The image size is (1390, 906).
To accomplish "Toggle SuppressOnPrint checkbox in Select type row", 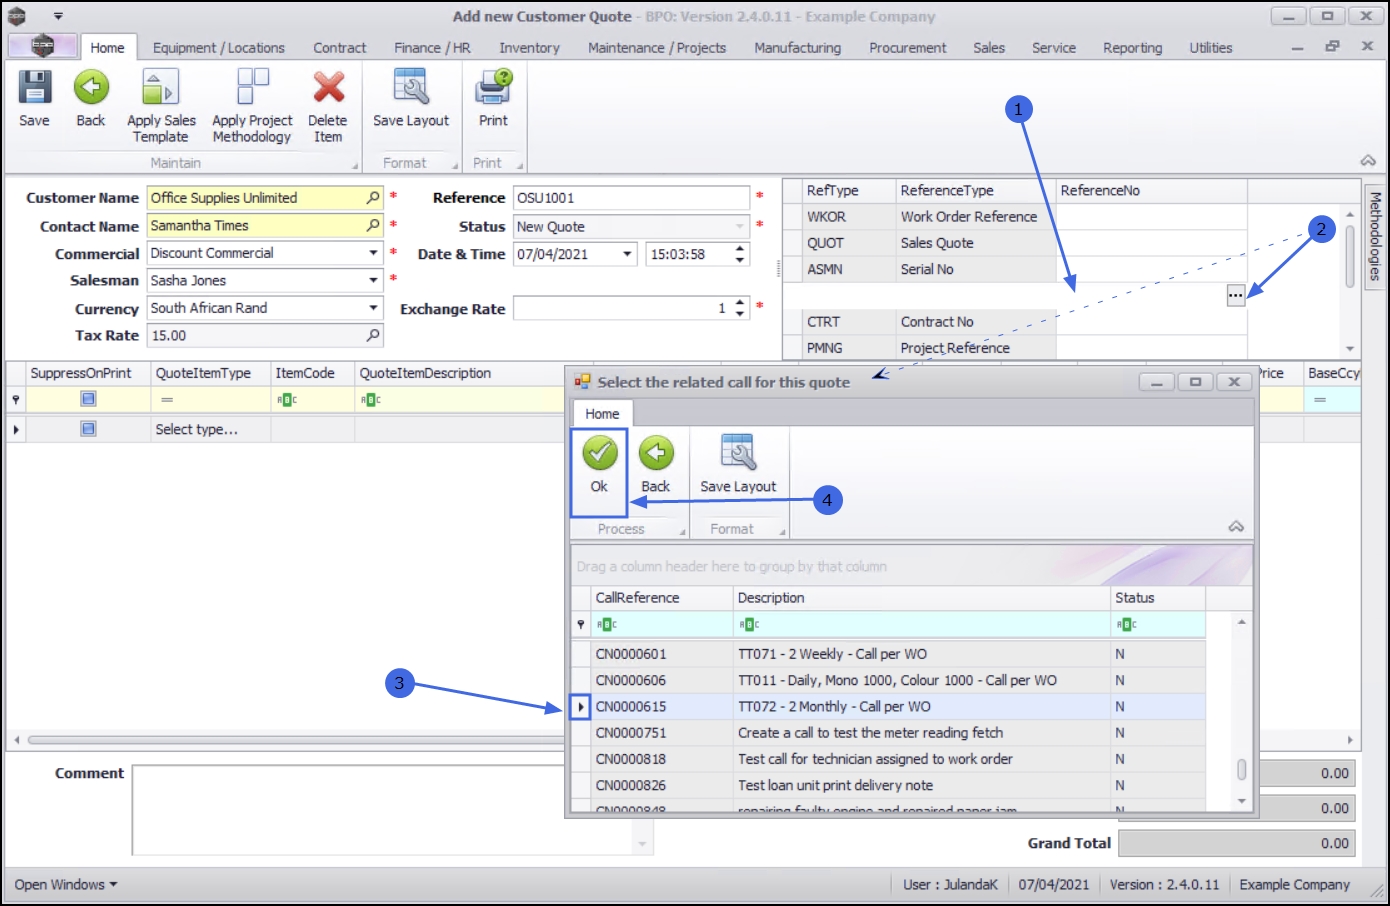I will coord(88,429).
